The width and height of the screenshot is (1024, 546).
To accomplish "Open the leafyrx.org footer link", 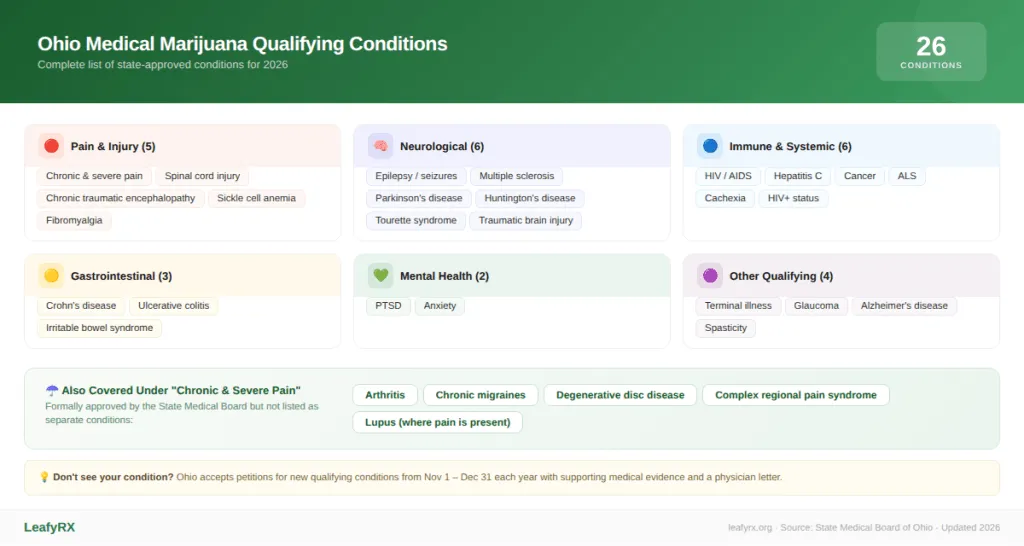I will coord(750,528).
